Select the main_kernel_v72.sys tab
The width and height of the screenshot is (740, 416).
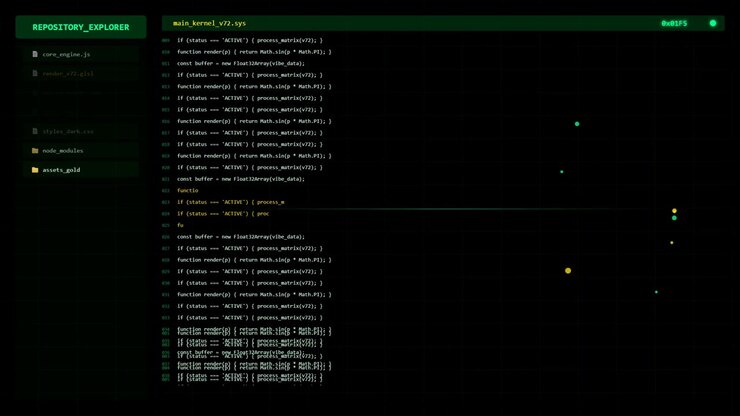[x=209, y=23]
